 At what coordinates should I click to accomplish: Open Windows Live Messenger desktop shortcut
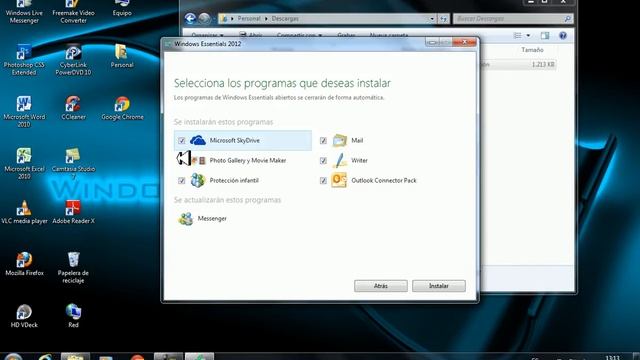point(24,11)
